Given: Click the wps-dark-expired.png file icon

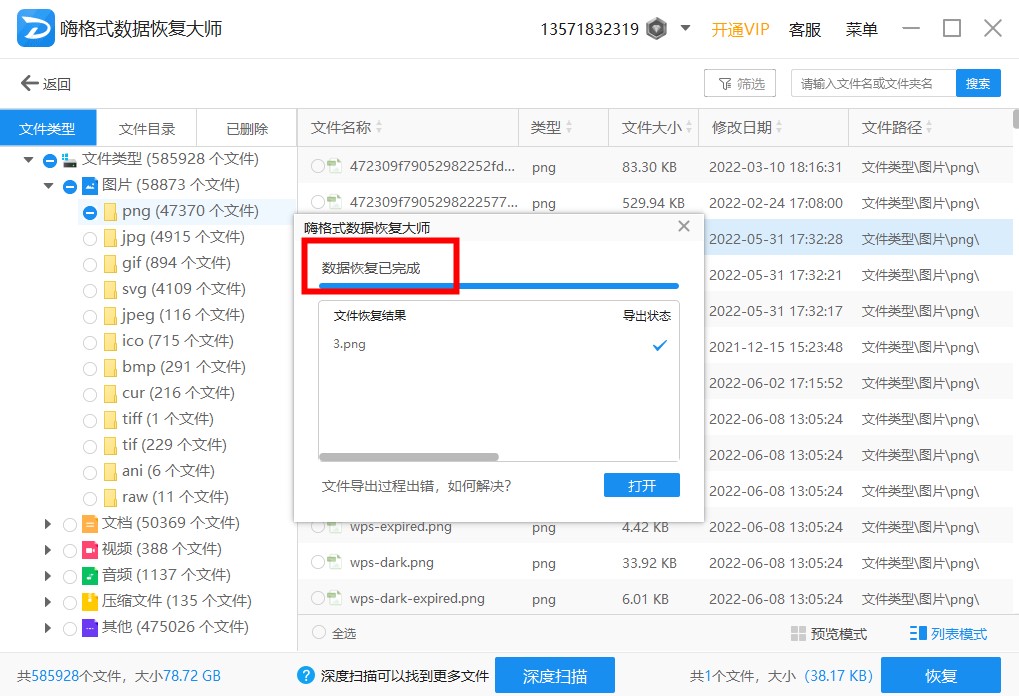Looking at the screenshot, I should coord(334,598).
